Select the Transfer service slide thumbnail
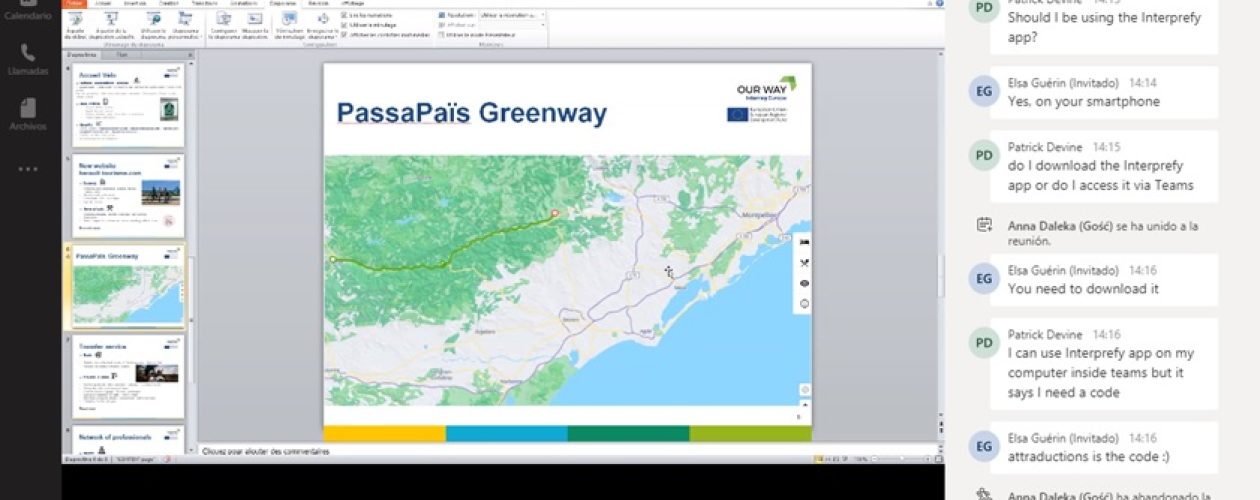Screen dimensions: 1260x500 pyautogui.click(x=127, y=376)
